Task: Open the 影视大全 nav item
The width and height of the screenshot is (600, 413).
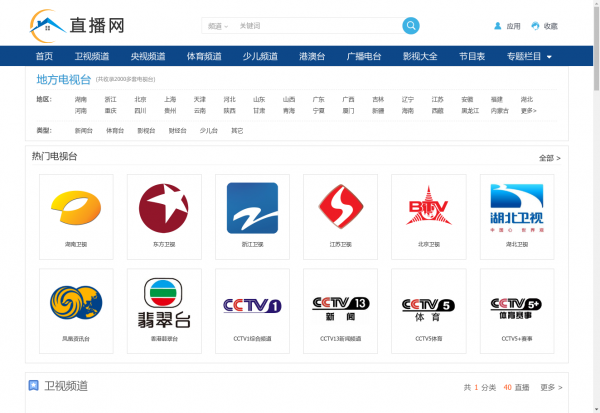Action: coord(420,56)
